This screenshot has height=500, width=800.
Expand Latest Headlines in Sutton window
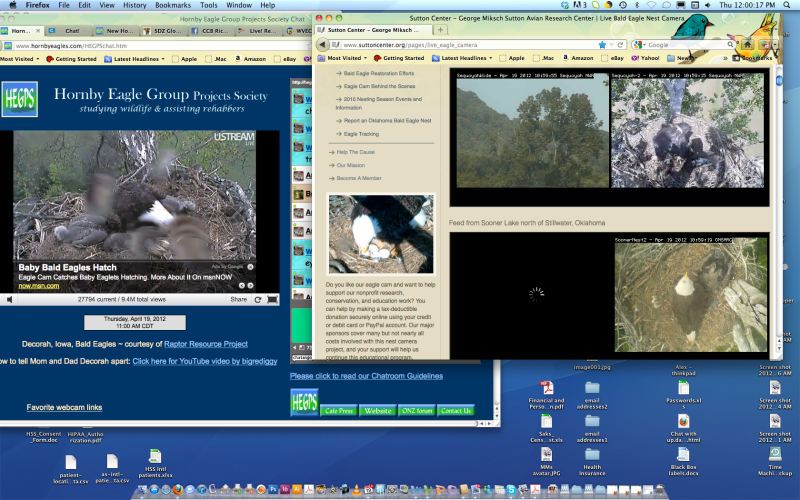462,58
